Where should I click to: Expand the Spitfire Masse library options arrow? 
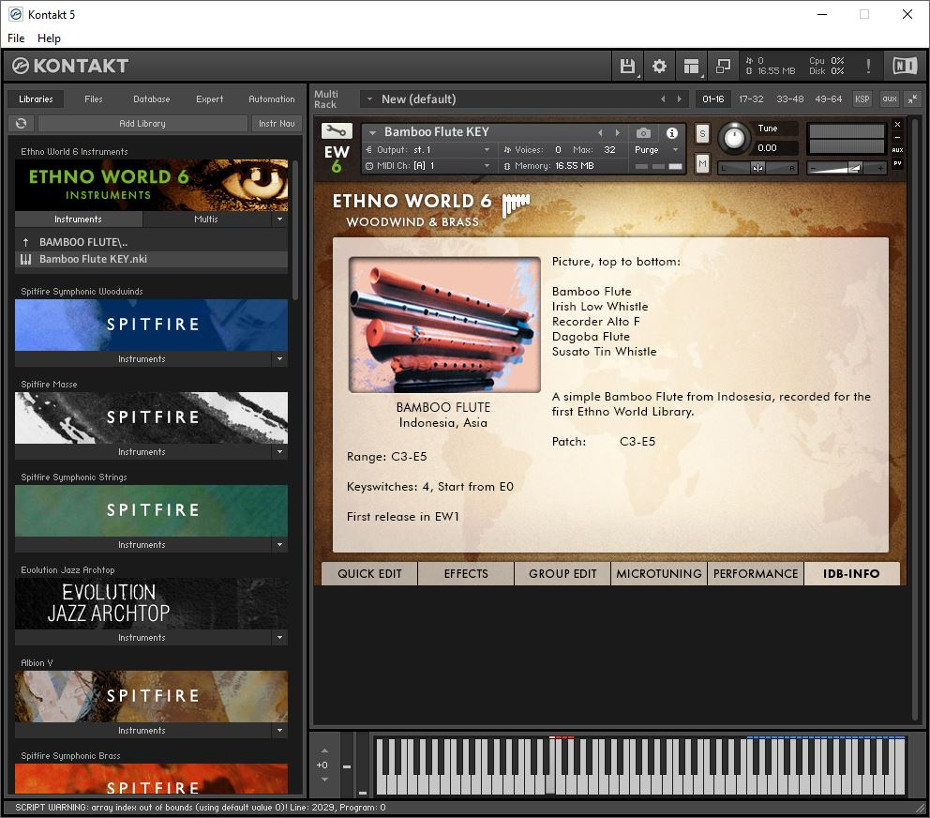point(280,452)
